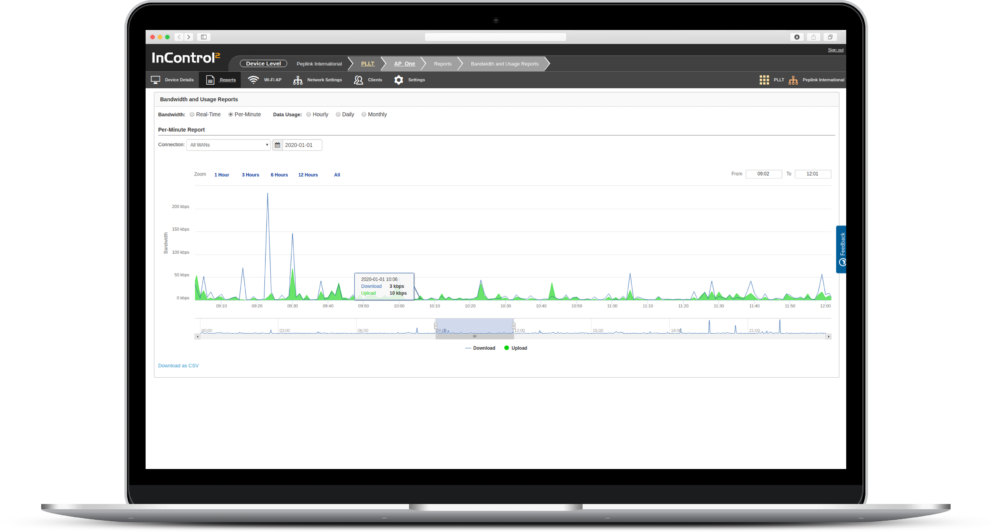Click the calendar icon beside date
Image resolution: width=992 pixels, height=532 pixels.
277,145
